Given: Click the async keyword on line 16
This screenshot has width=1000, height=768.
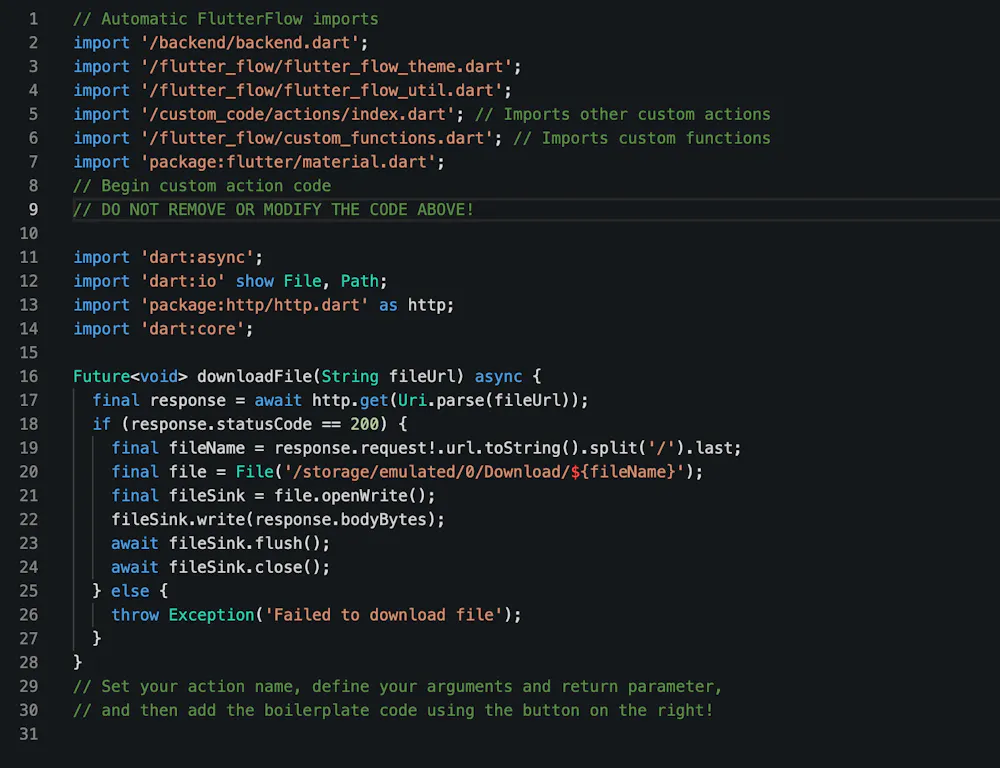Looking at the screenshot, I should 498,376.
